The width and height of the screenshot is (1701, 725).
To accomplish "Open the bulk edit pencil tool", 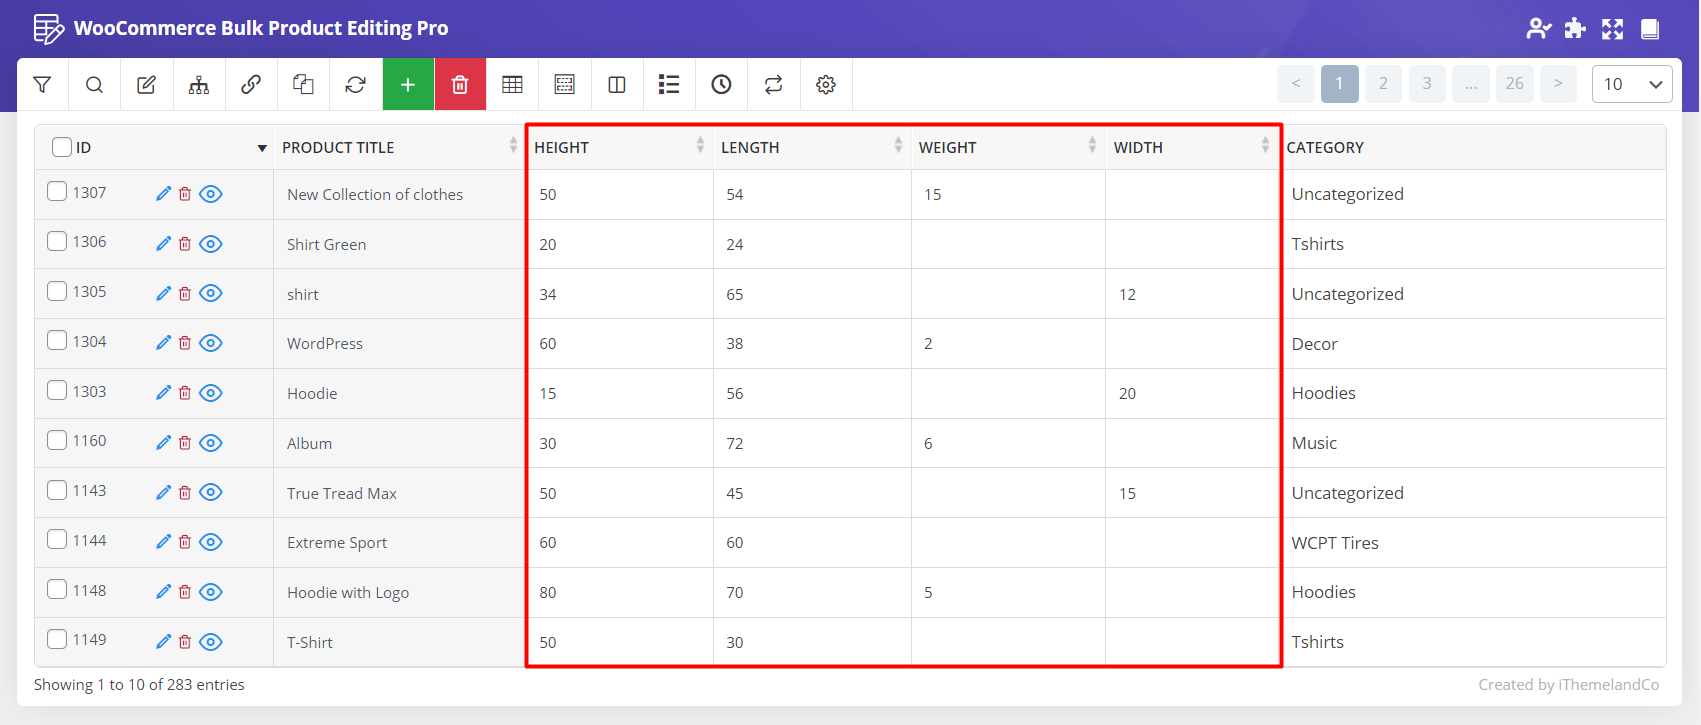I will tap(146, 85).
